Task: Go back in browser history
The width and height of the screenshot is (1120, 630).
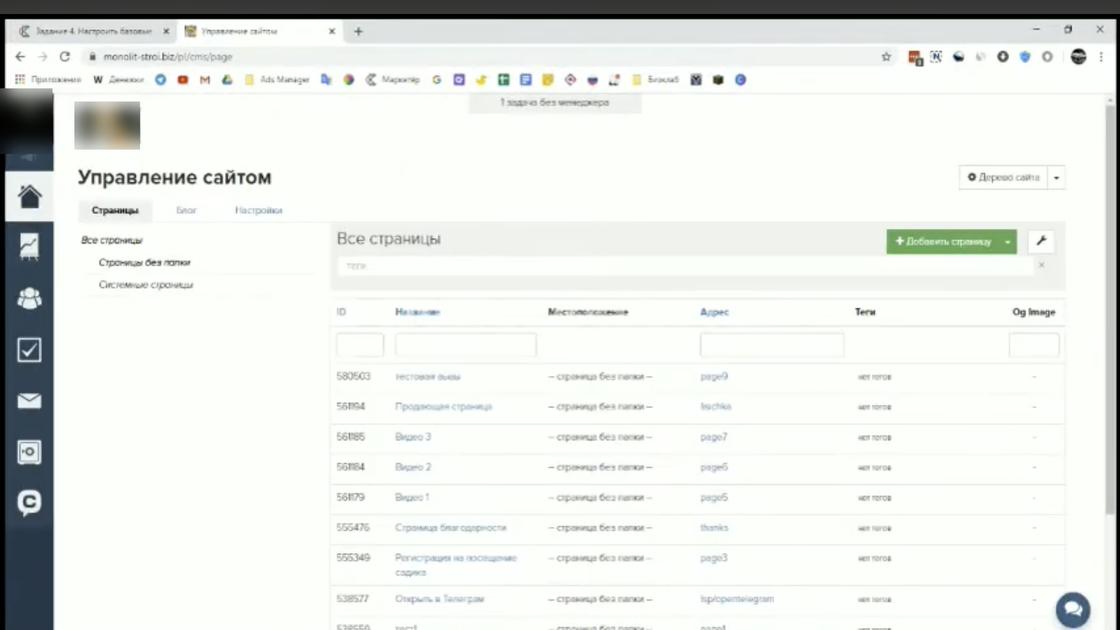Action: click(20, 56)
